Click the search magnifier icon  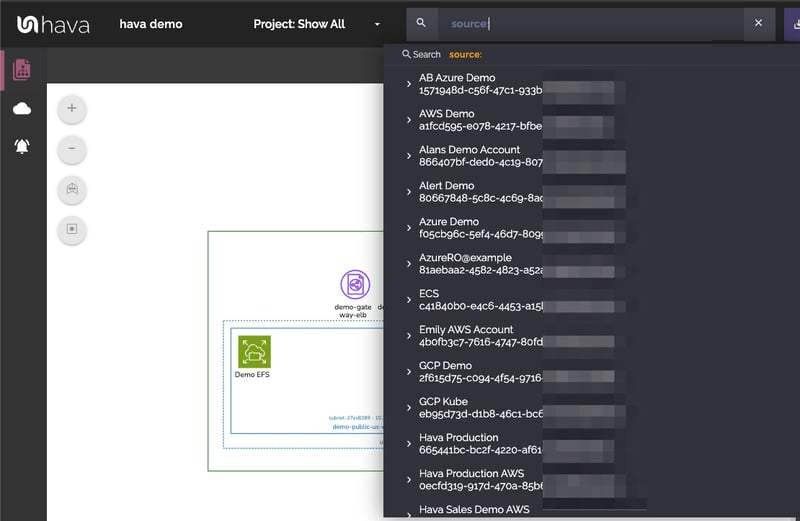421,23
